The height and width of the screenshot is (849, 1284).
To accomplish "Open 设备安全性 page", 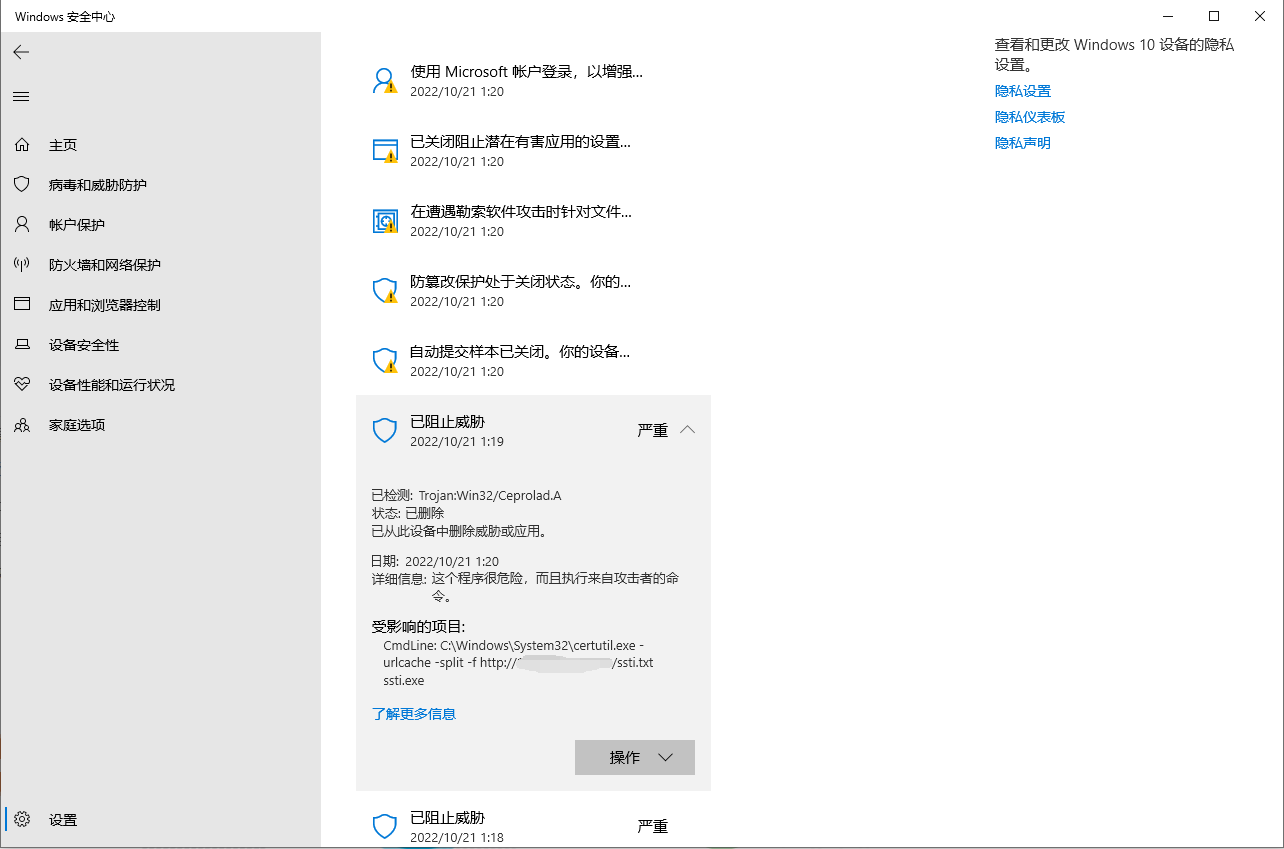I will tap(84, 345).
